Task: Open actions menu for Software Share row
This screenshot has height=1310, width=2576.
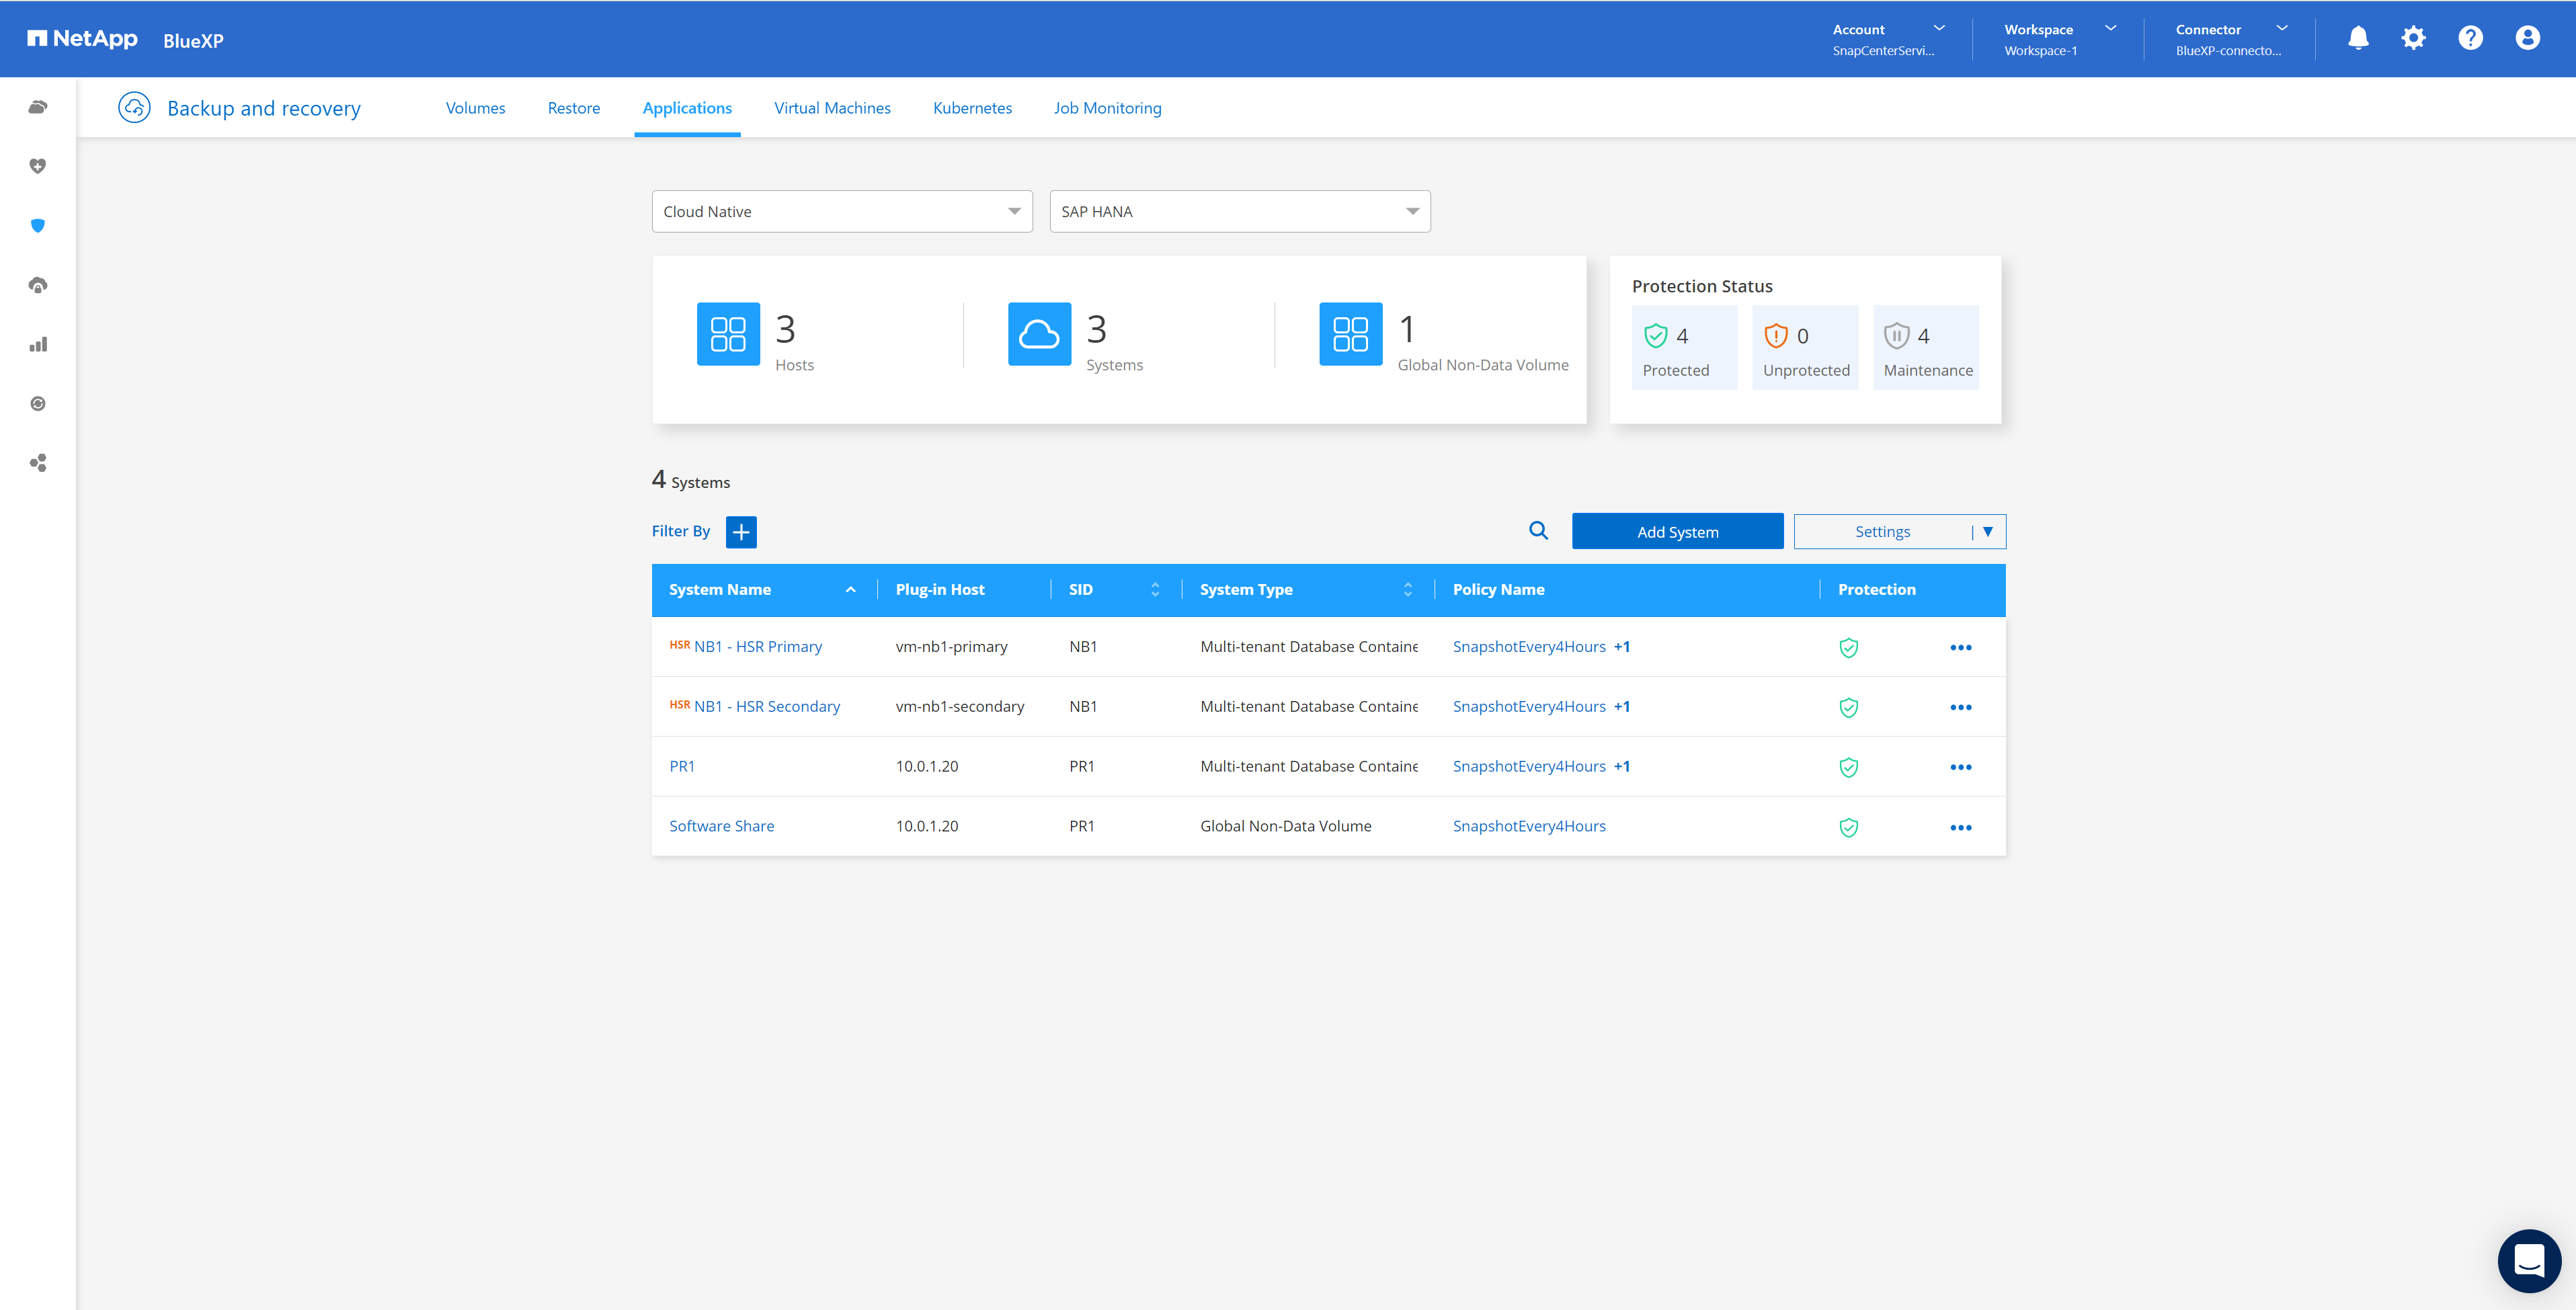Action: 1960,827
